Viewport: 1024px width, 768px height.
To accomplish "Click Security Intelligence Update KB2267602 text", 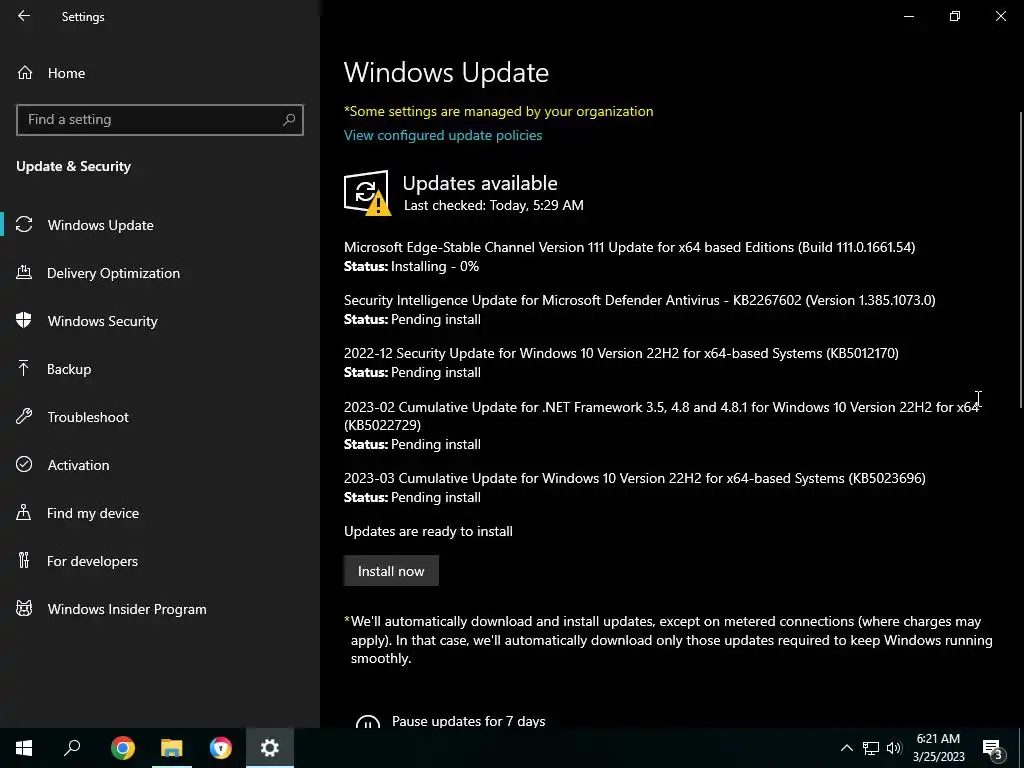I will (x=639, y=300).
